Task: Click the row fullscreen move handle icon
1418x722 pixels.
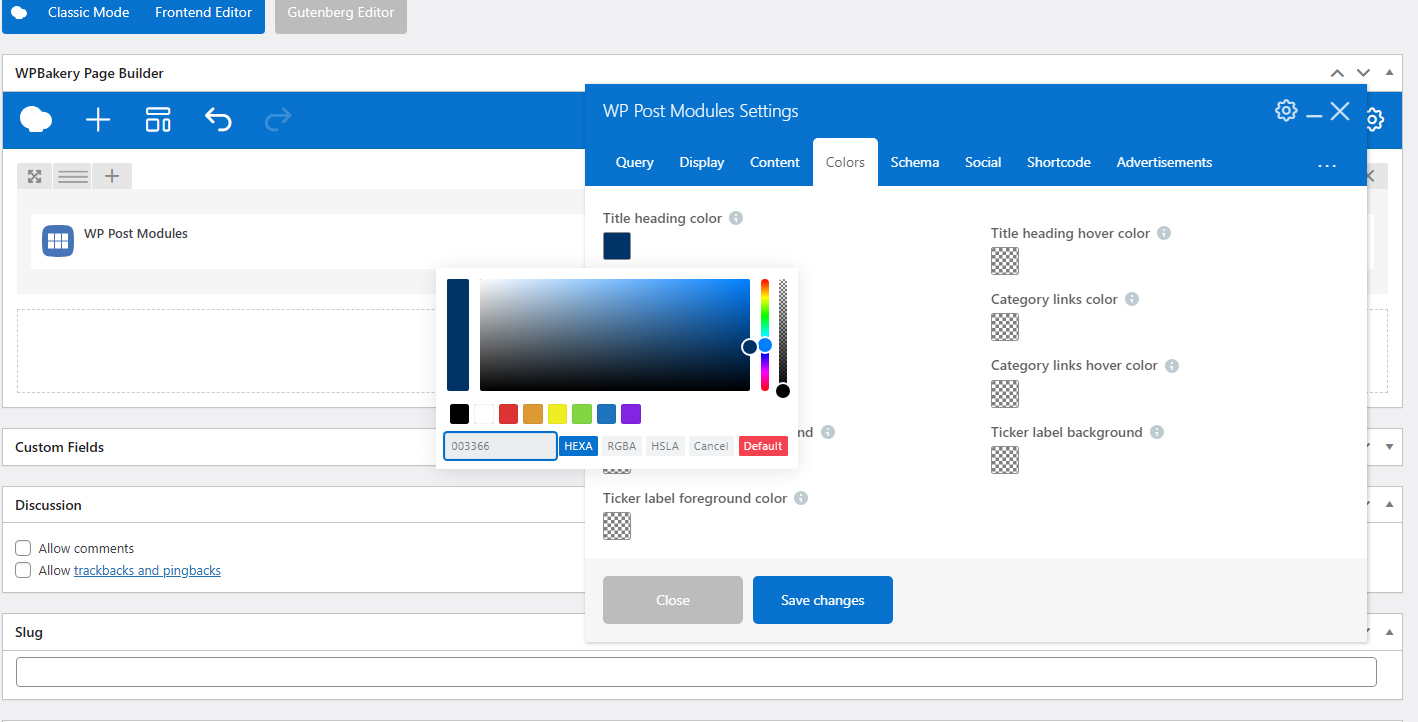Action: 35,176
